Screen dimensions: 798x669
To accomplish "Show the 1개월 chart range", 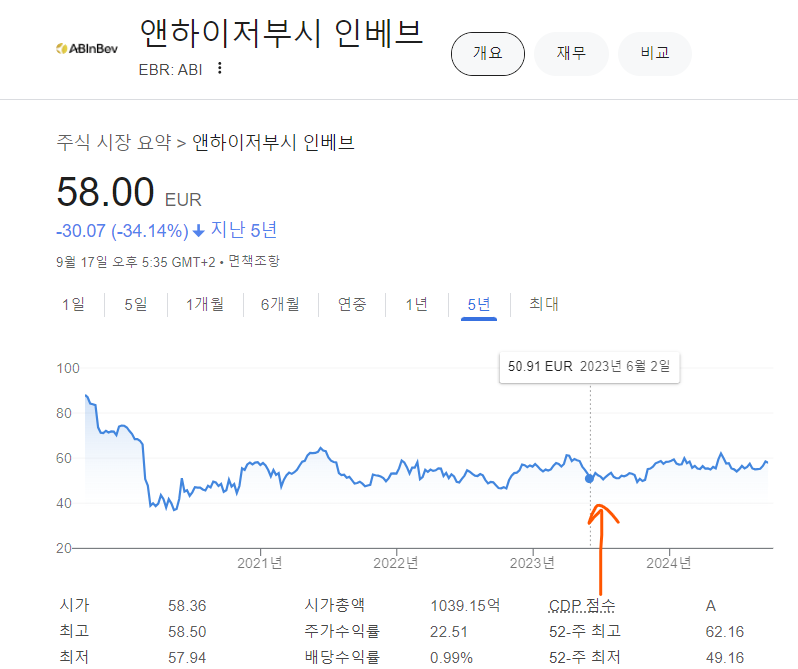I will (205, 304).
